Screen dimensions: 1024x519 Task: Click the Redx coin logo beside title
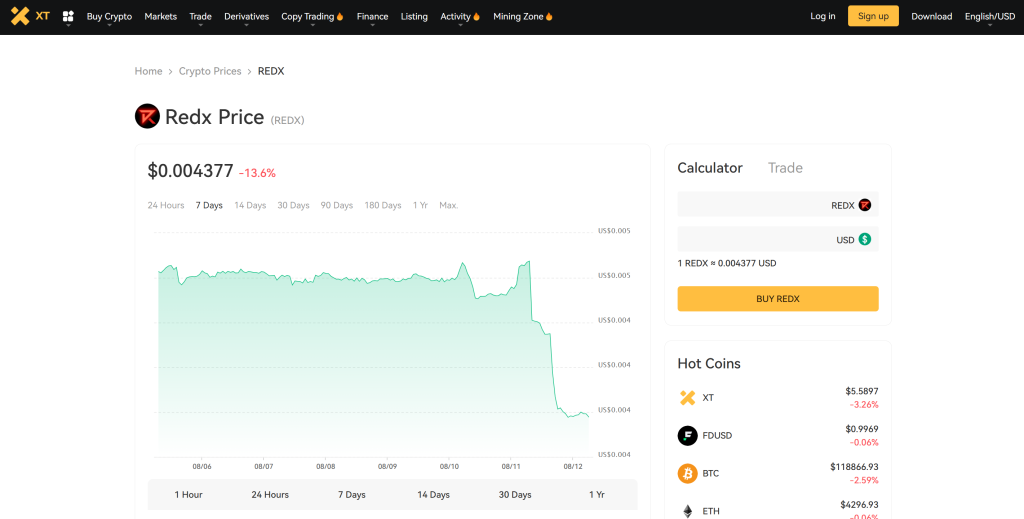click(x=147, y=117)
